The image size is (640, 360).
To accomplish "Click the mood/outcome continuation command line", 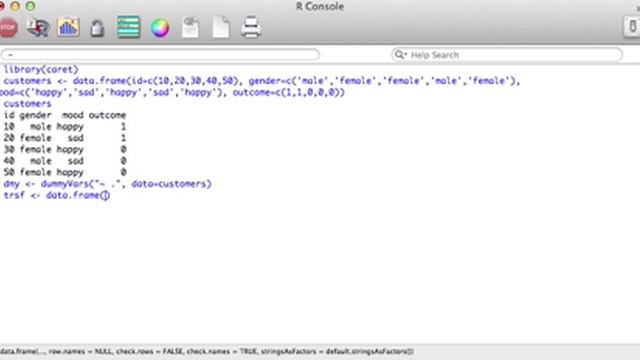I will [172, 92].
